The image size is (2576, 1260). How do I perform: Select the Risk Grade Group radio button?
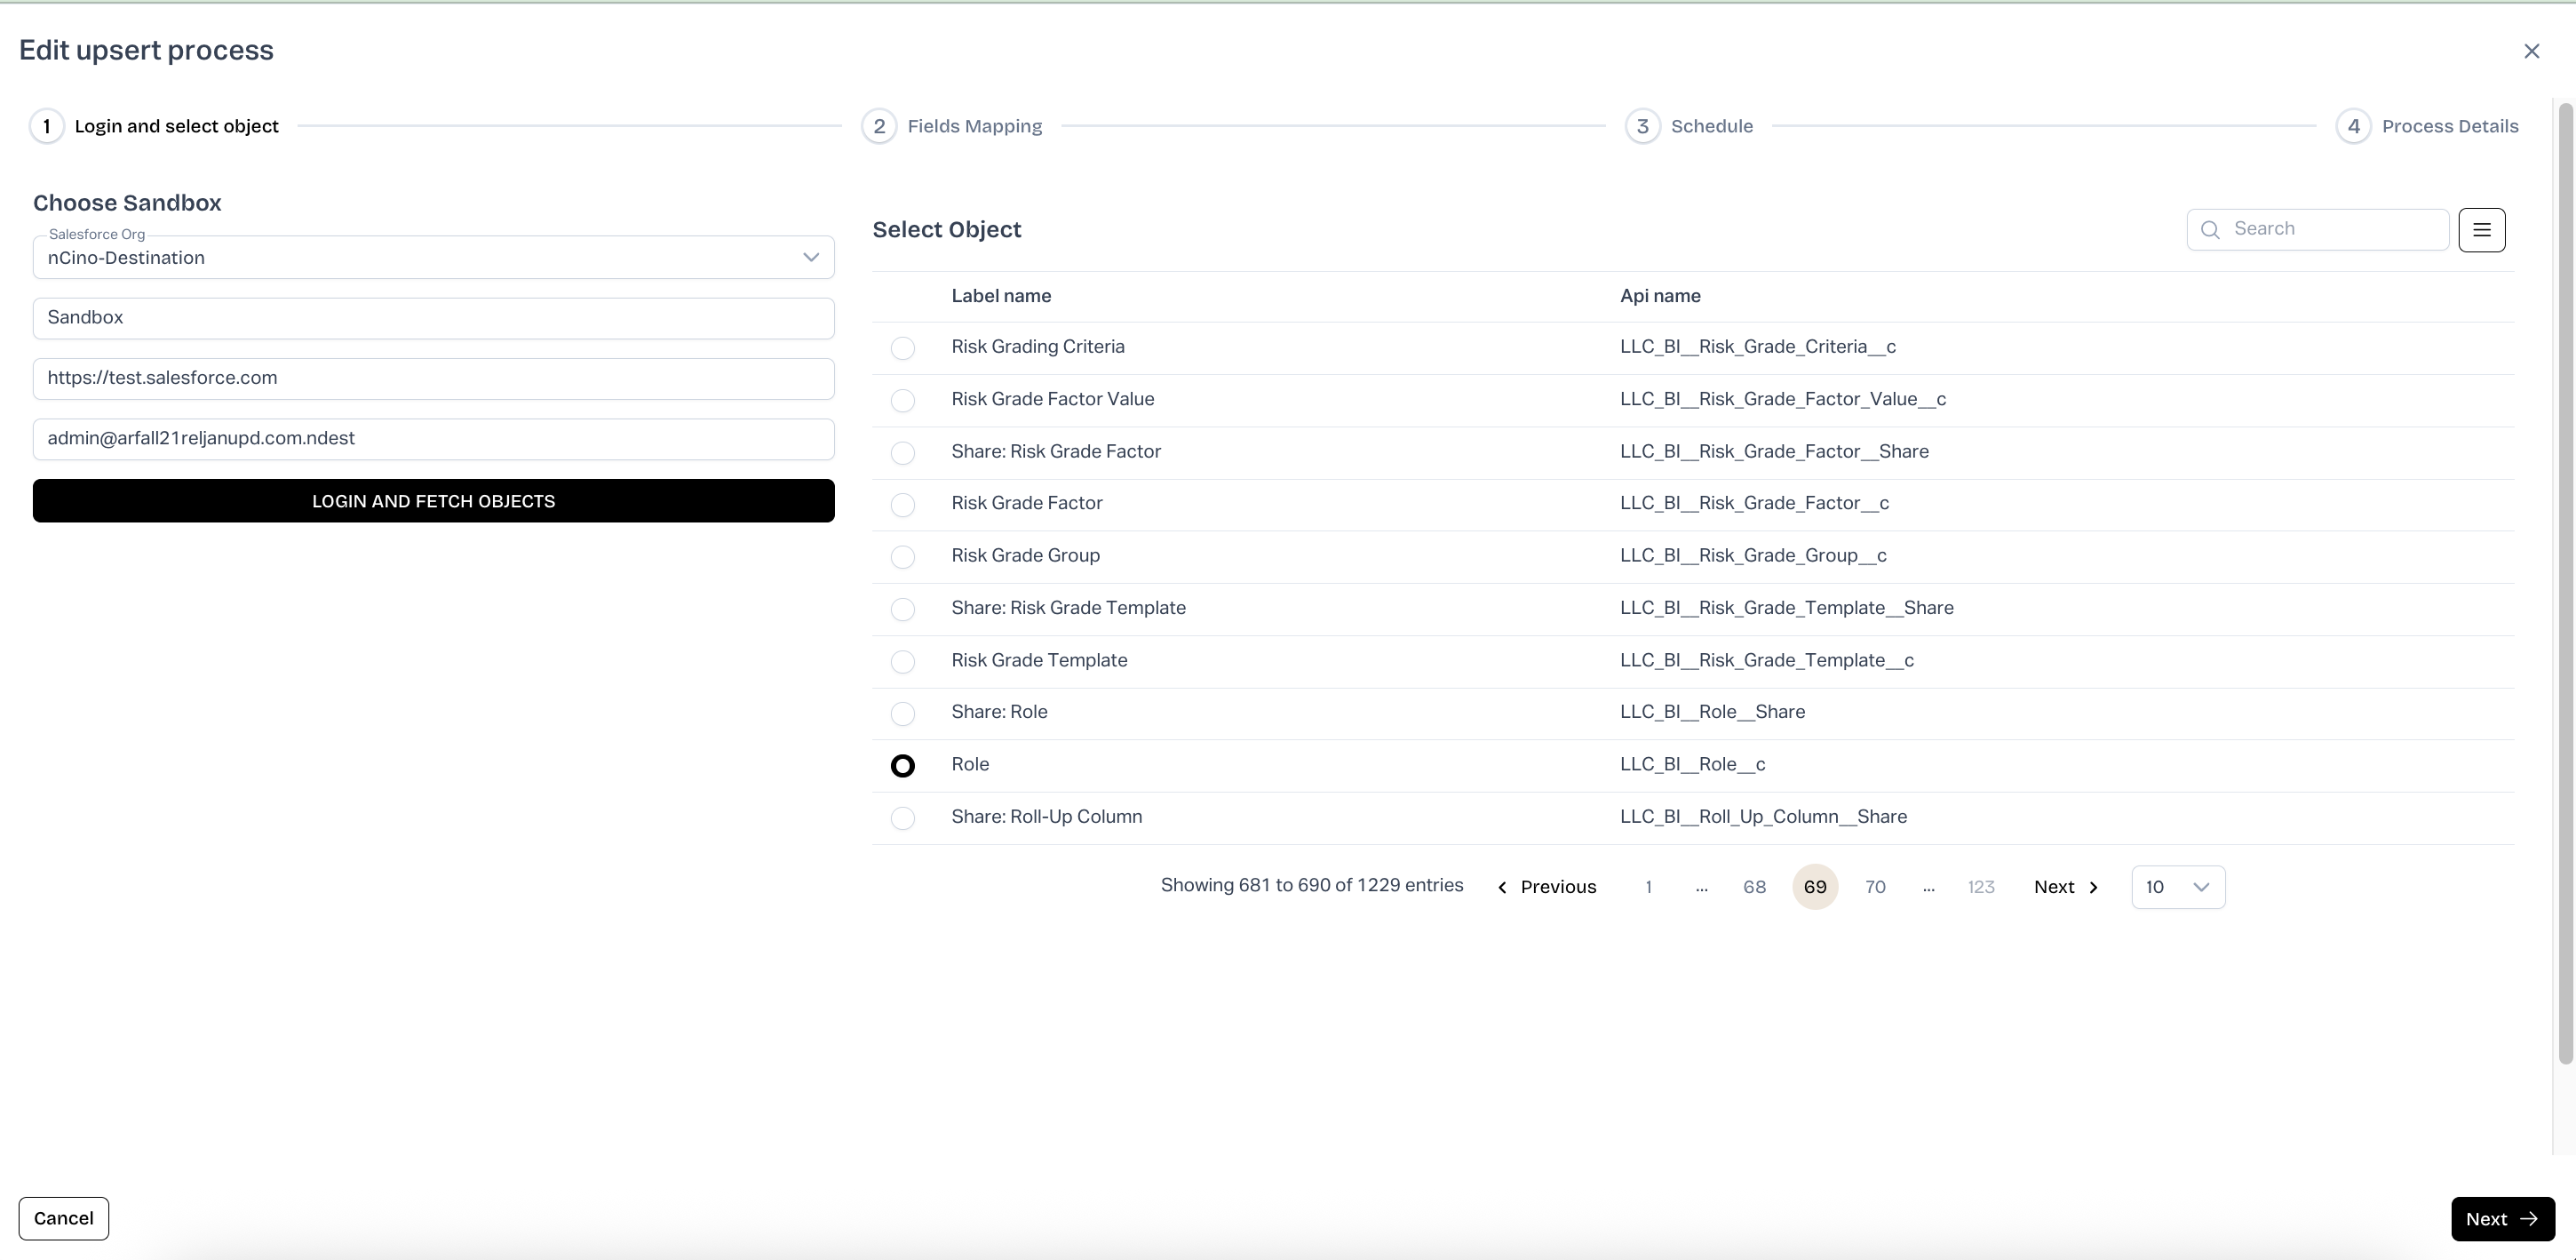coord(902,557)
